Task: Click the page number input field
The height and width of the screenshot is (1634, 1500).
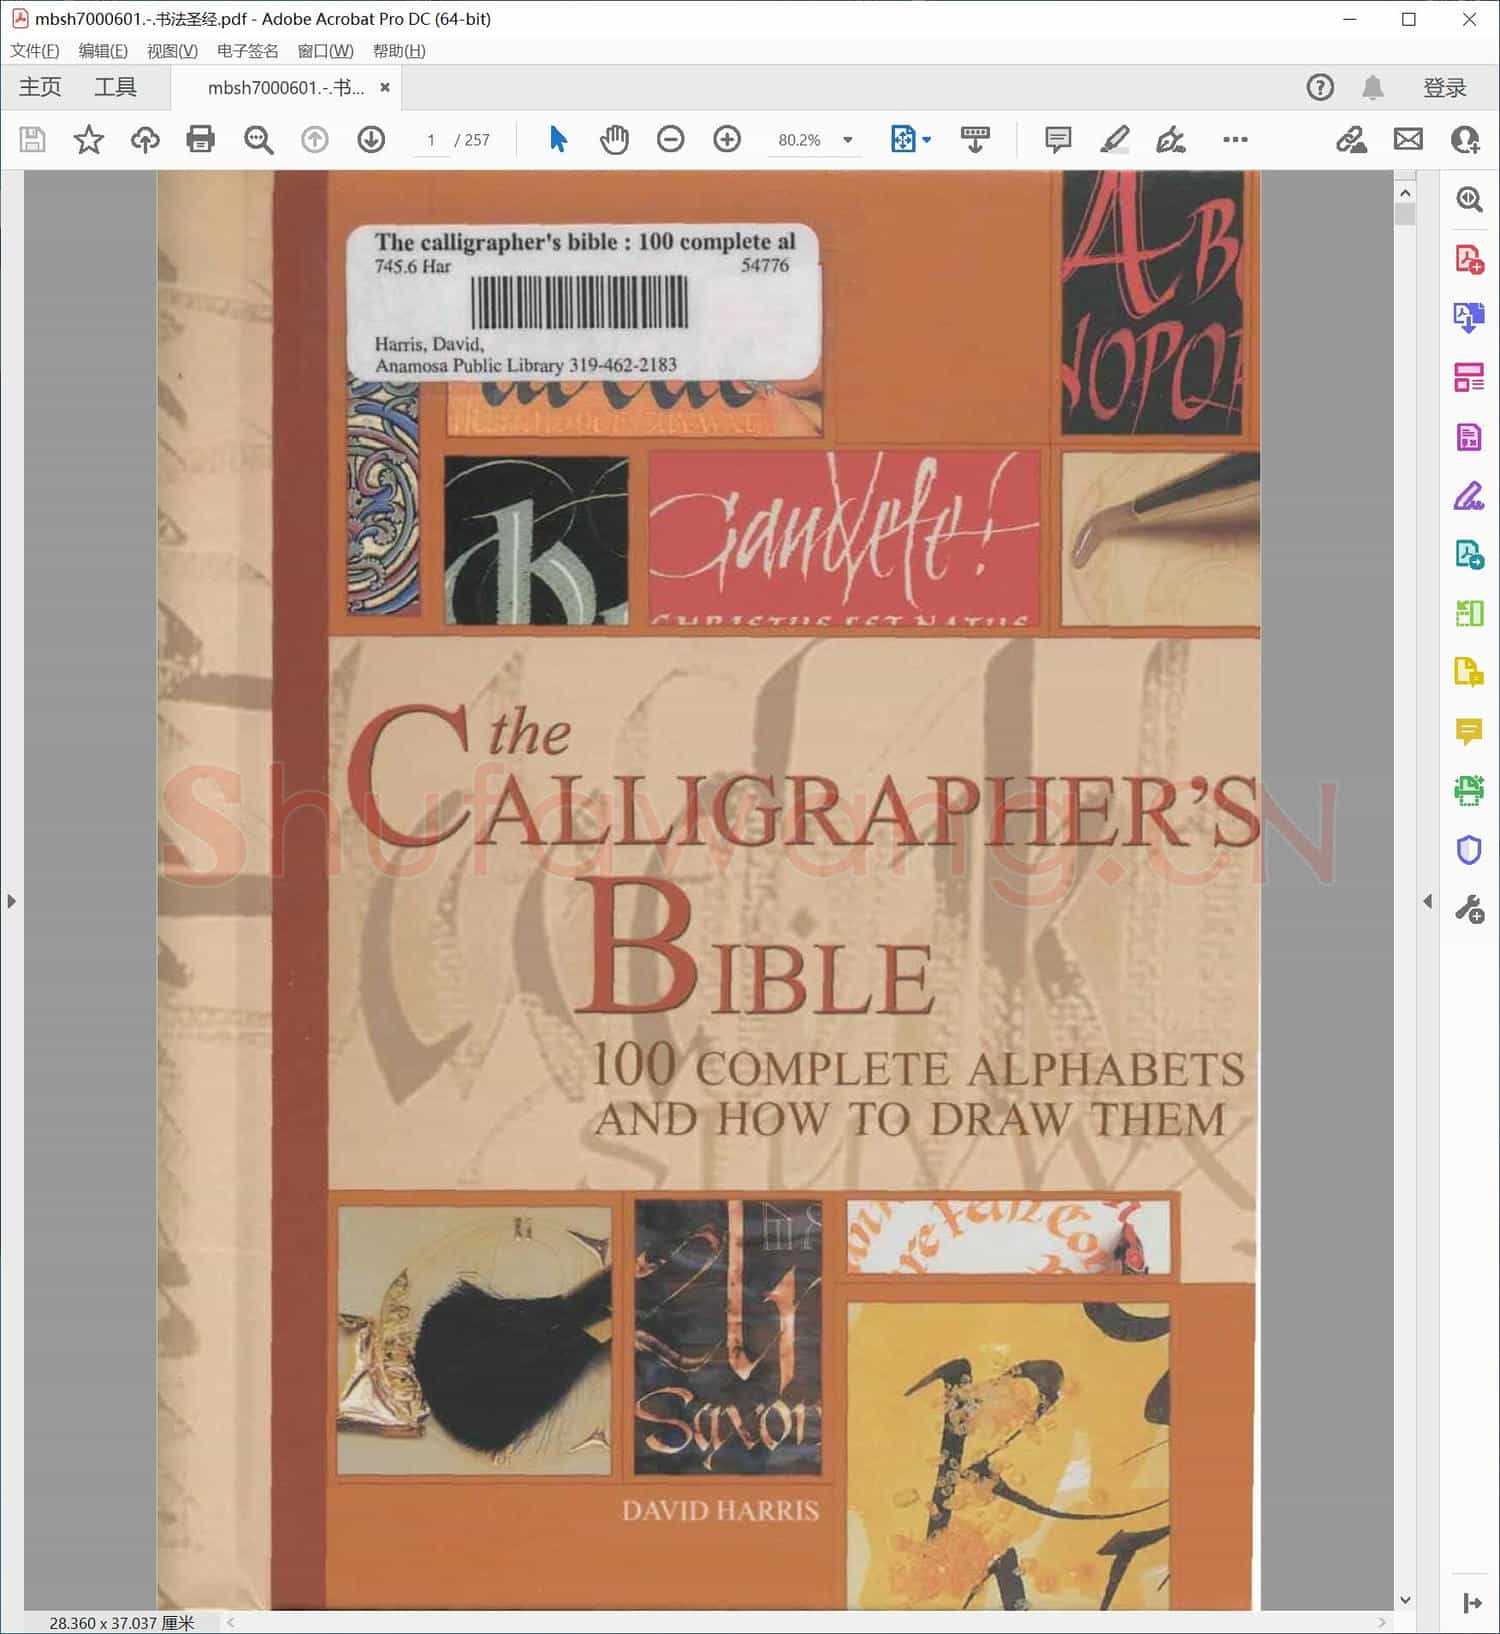Action: (431, 140)
